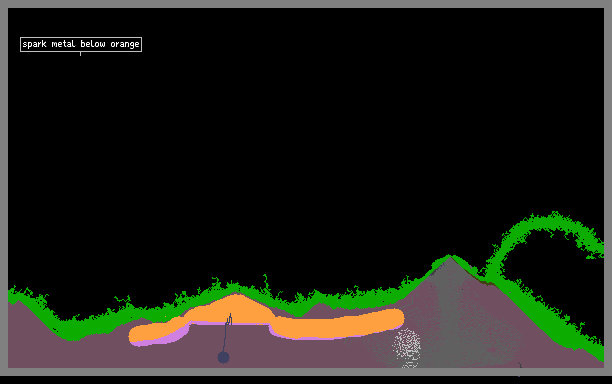Click the dark blue metal ball
Screen dimensions: 612x384
223,357
